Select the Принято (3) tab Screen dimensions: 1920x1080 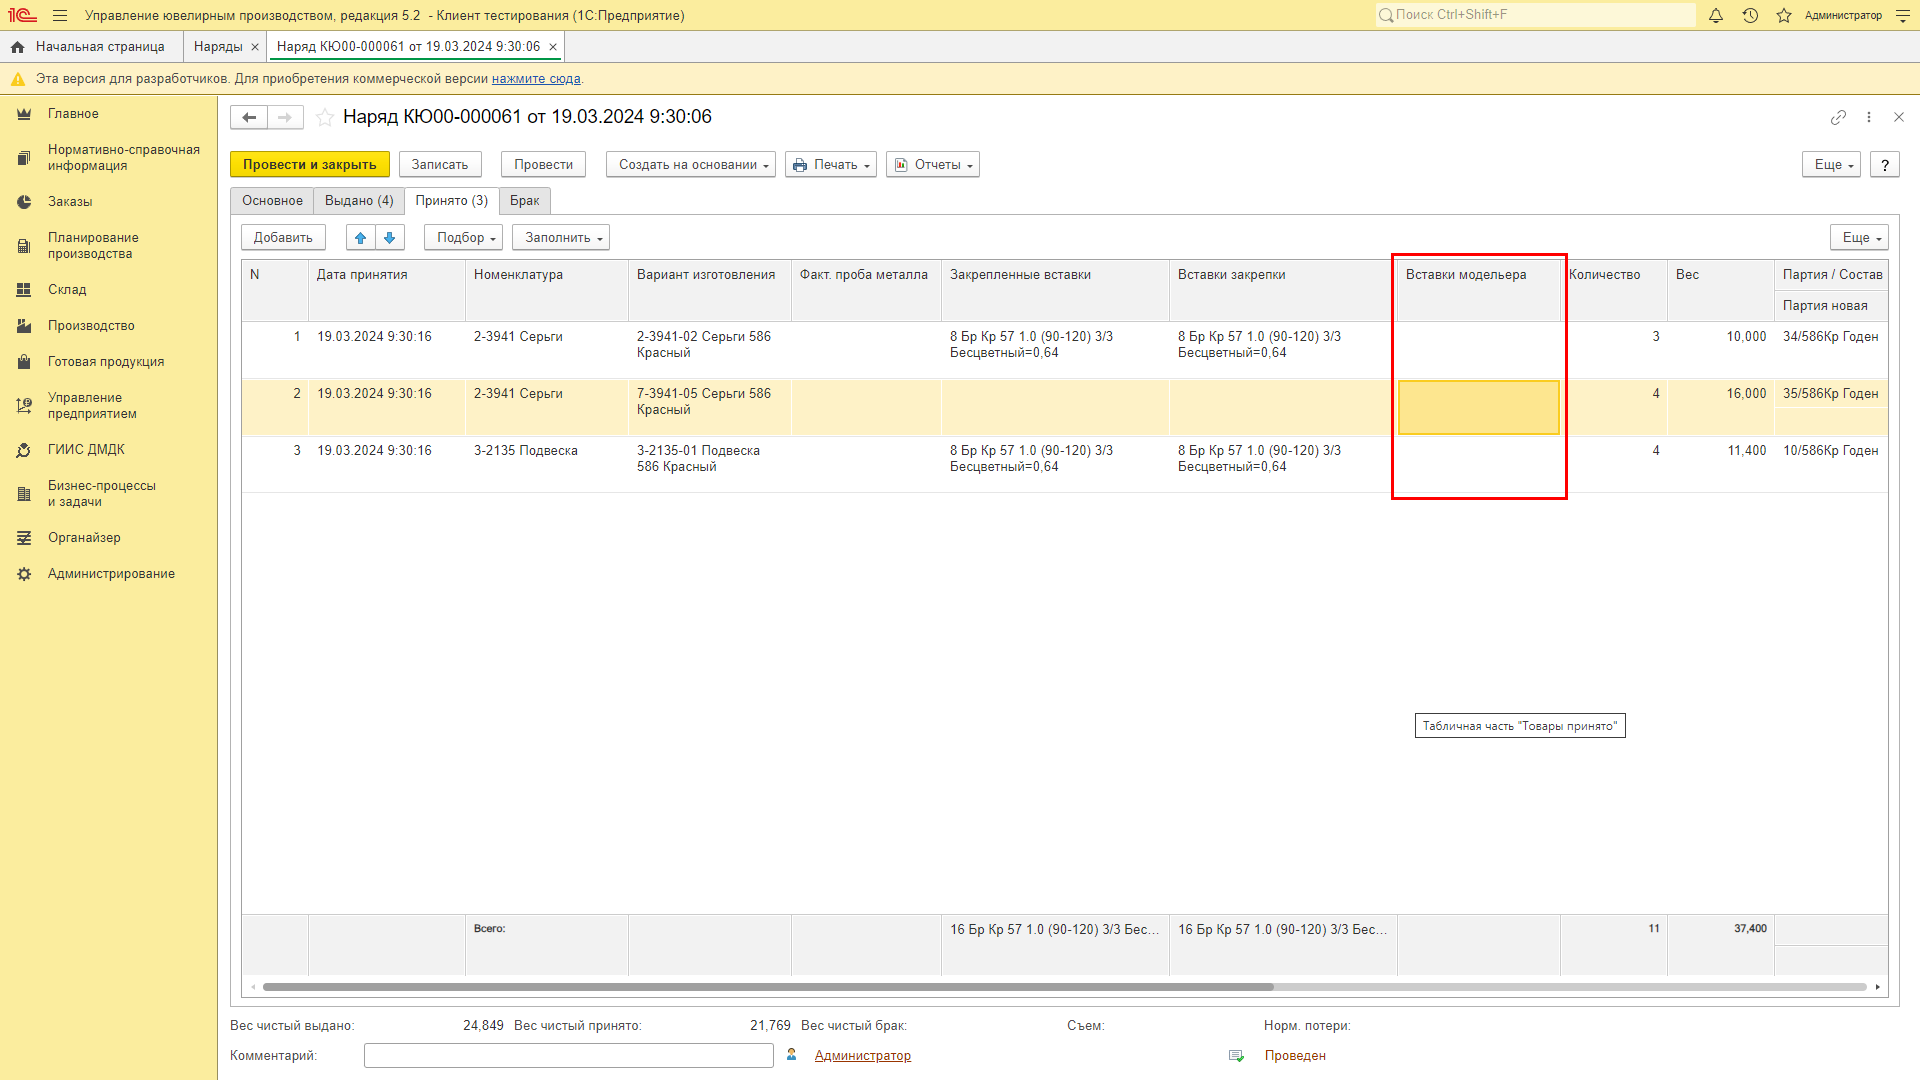pos(452,201)
